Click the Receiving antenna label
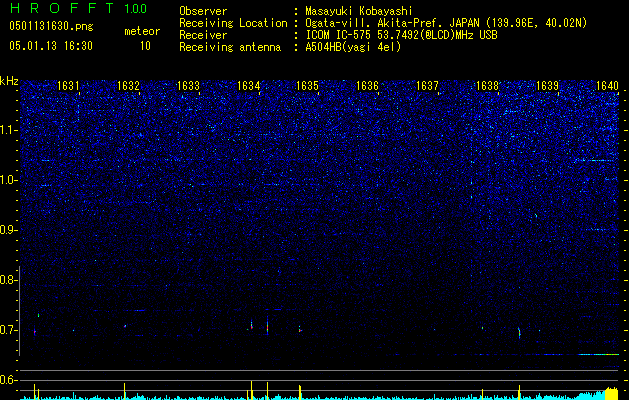The height and width of the screenshot is (400, 629). coord(230,47)
